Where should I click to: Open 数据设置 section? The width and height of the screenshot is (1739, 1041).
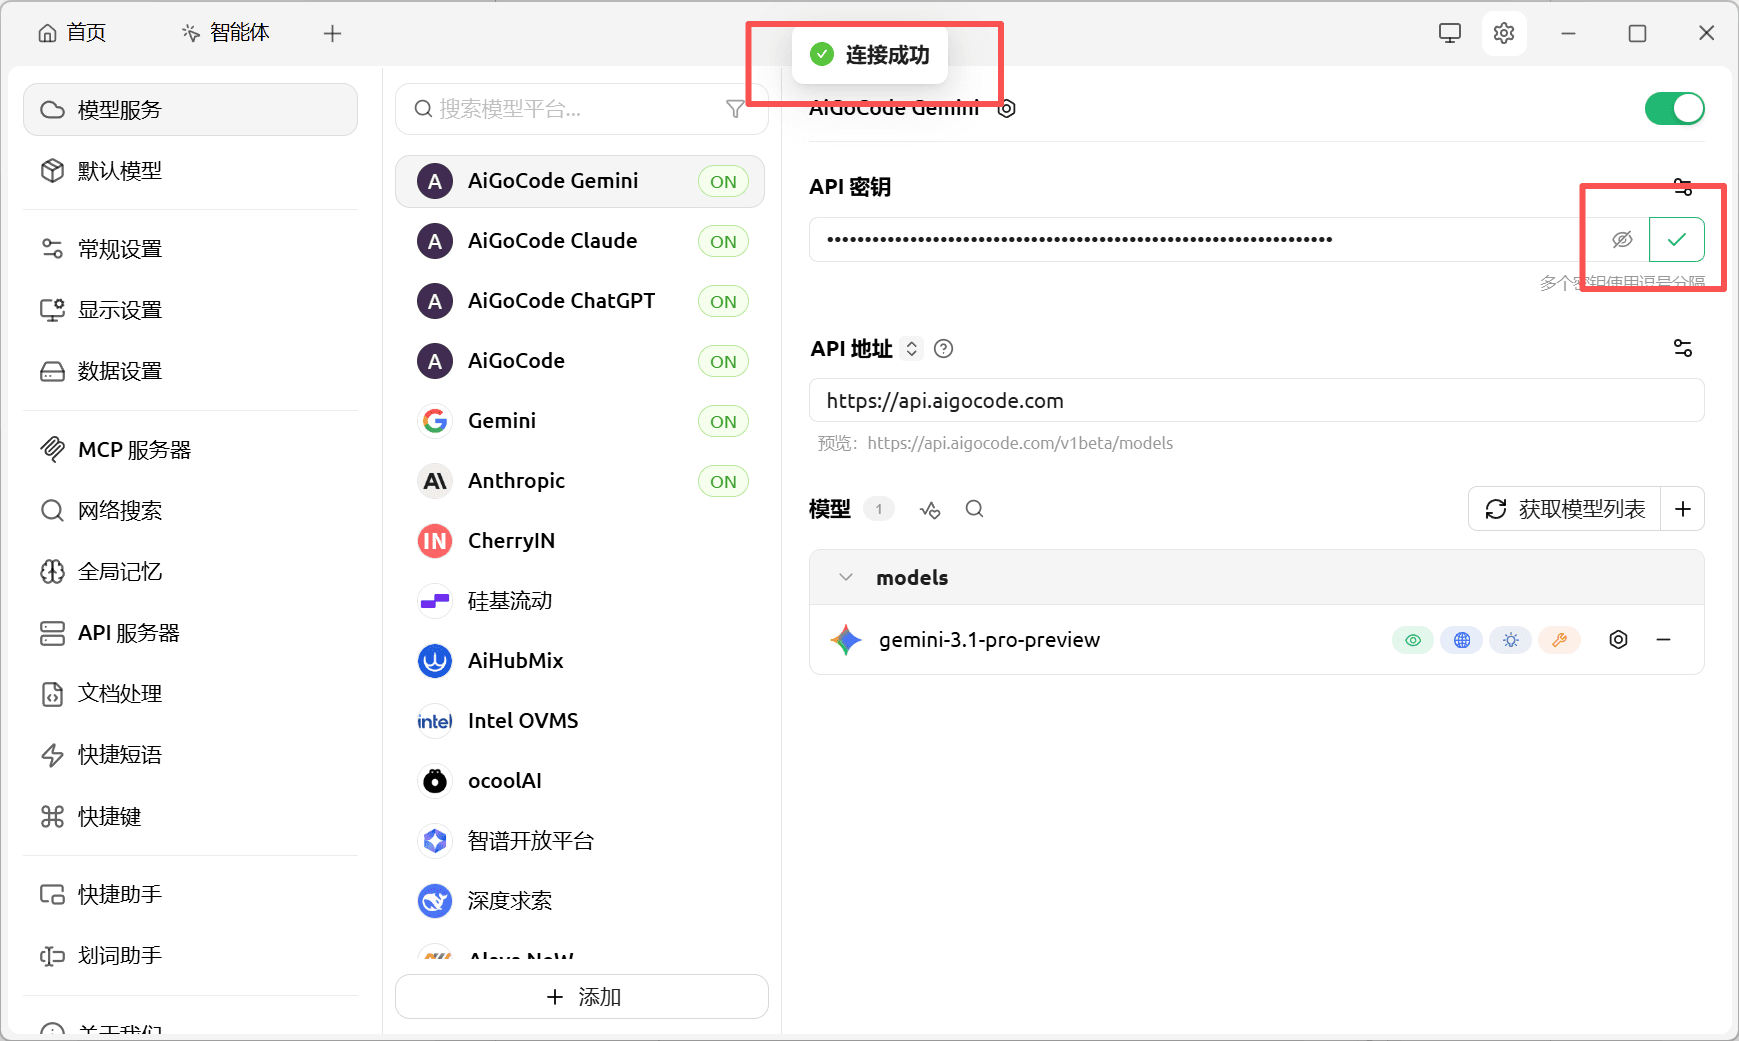pyautogui.click(x=190, y=371)
